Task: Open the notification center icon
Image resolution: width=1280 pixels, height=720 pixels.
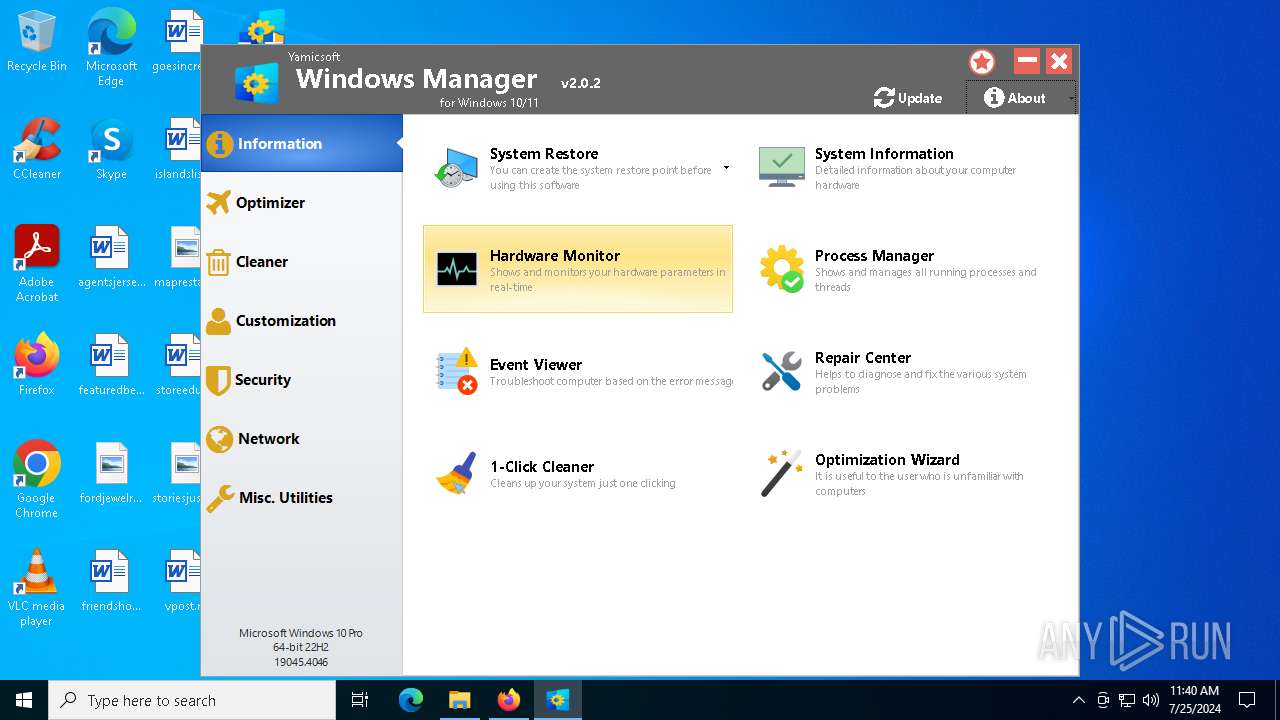Action: pos(1247,700)
